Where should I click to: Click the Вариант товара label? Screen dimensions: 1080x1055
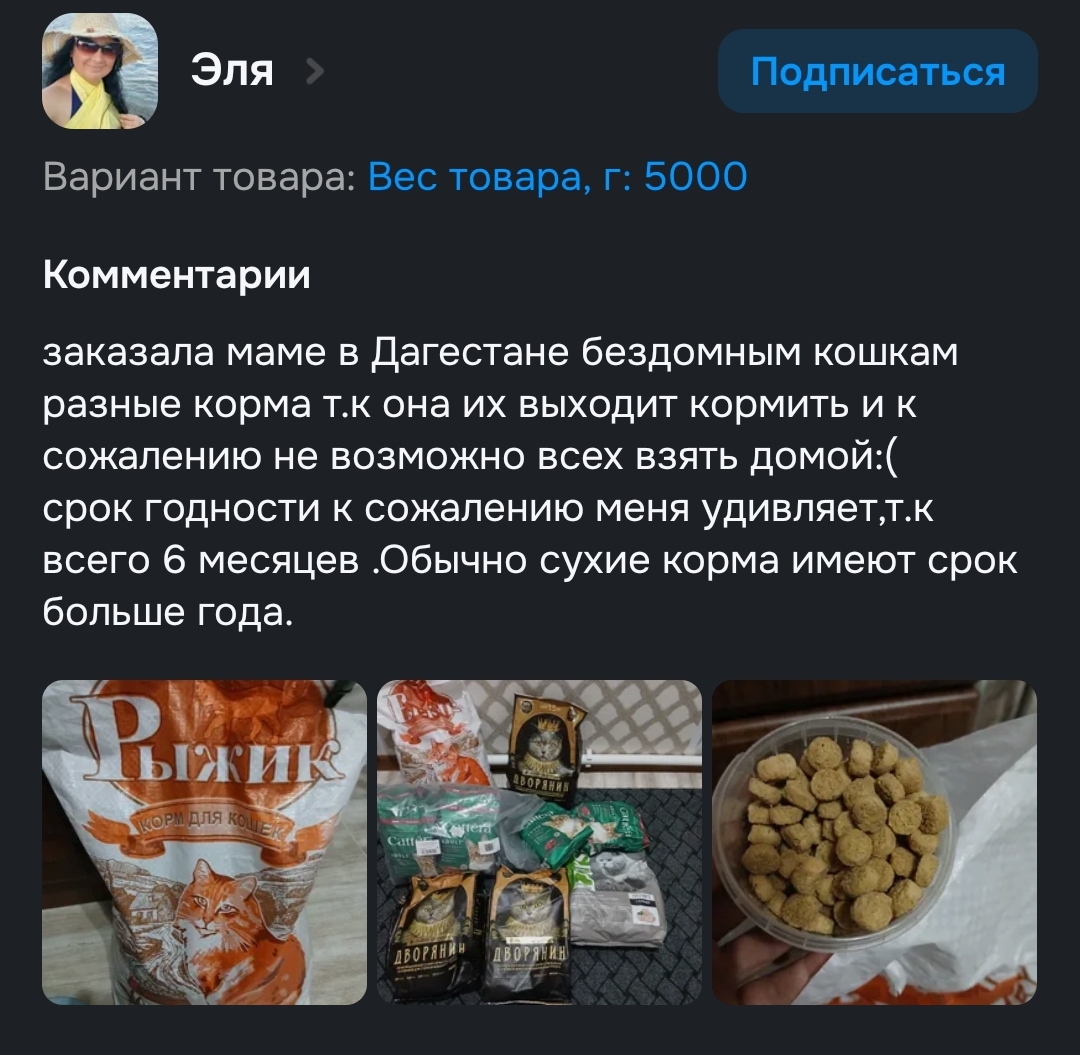[199, 176]
